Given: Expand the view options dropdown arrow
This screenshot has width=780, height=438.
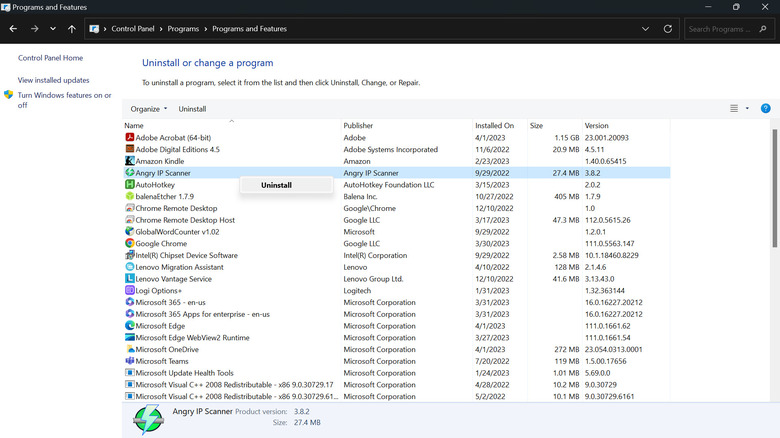Looking at the screenshot, I should click(747, 108).
